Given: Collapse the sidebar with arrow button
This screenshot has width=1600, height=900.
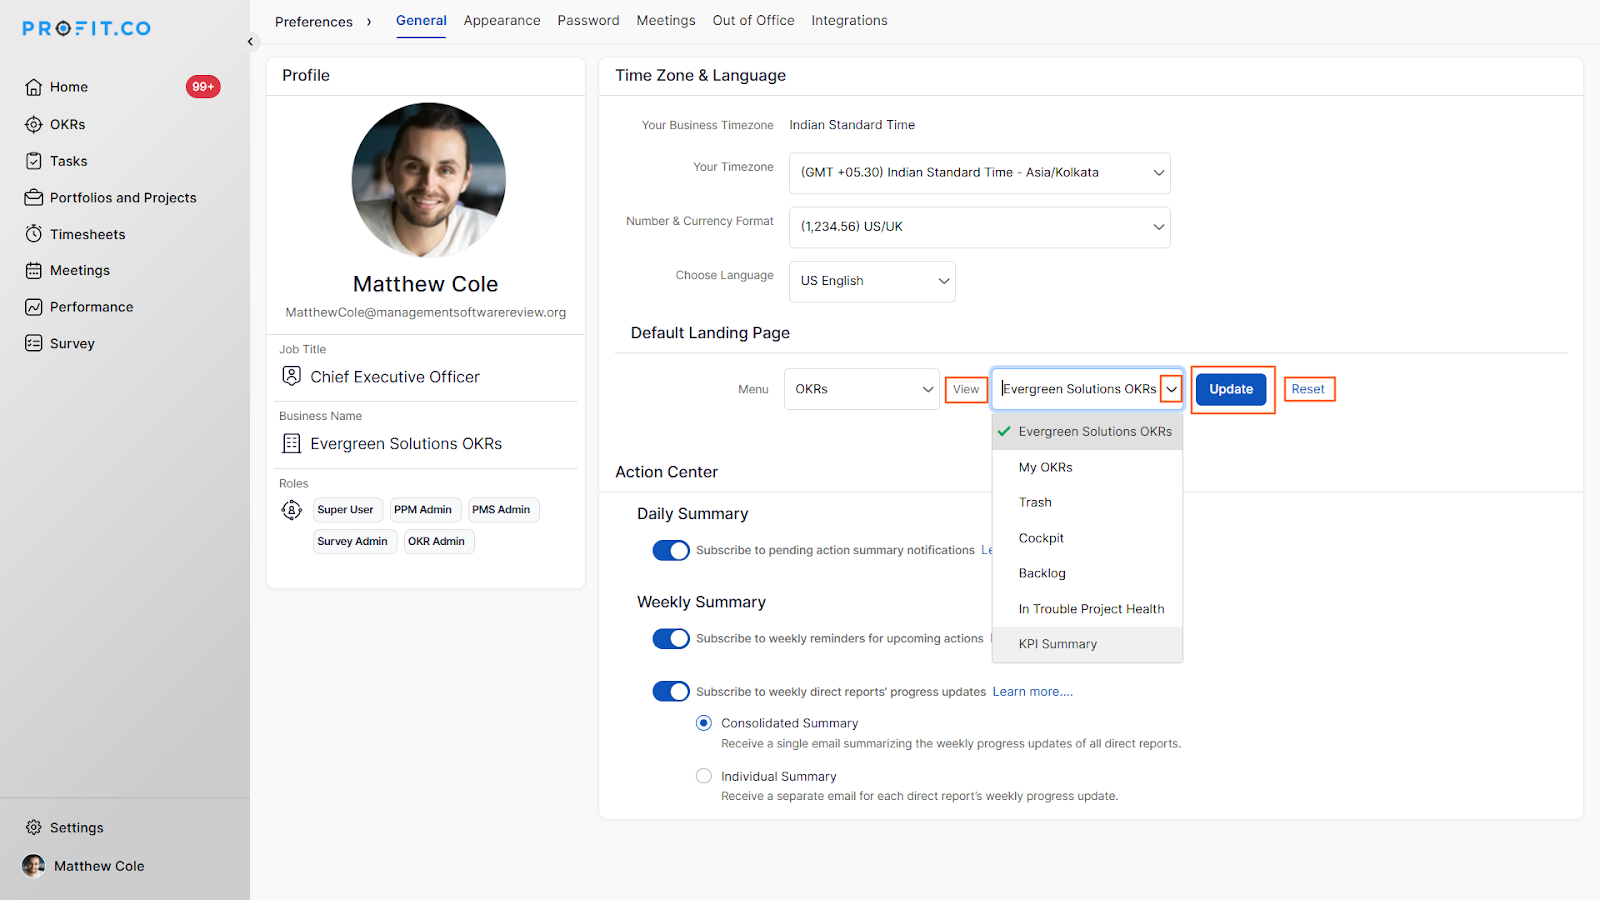Looking at the screenshot, I should point(250,42).
